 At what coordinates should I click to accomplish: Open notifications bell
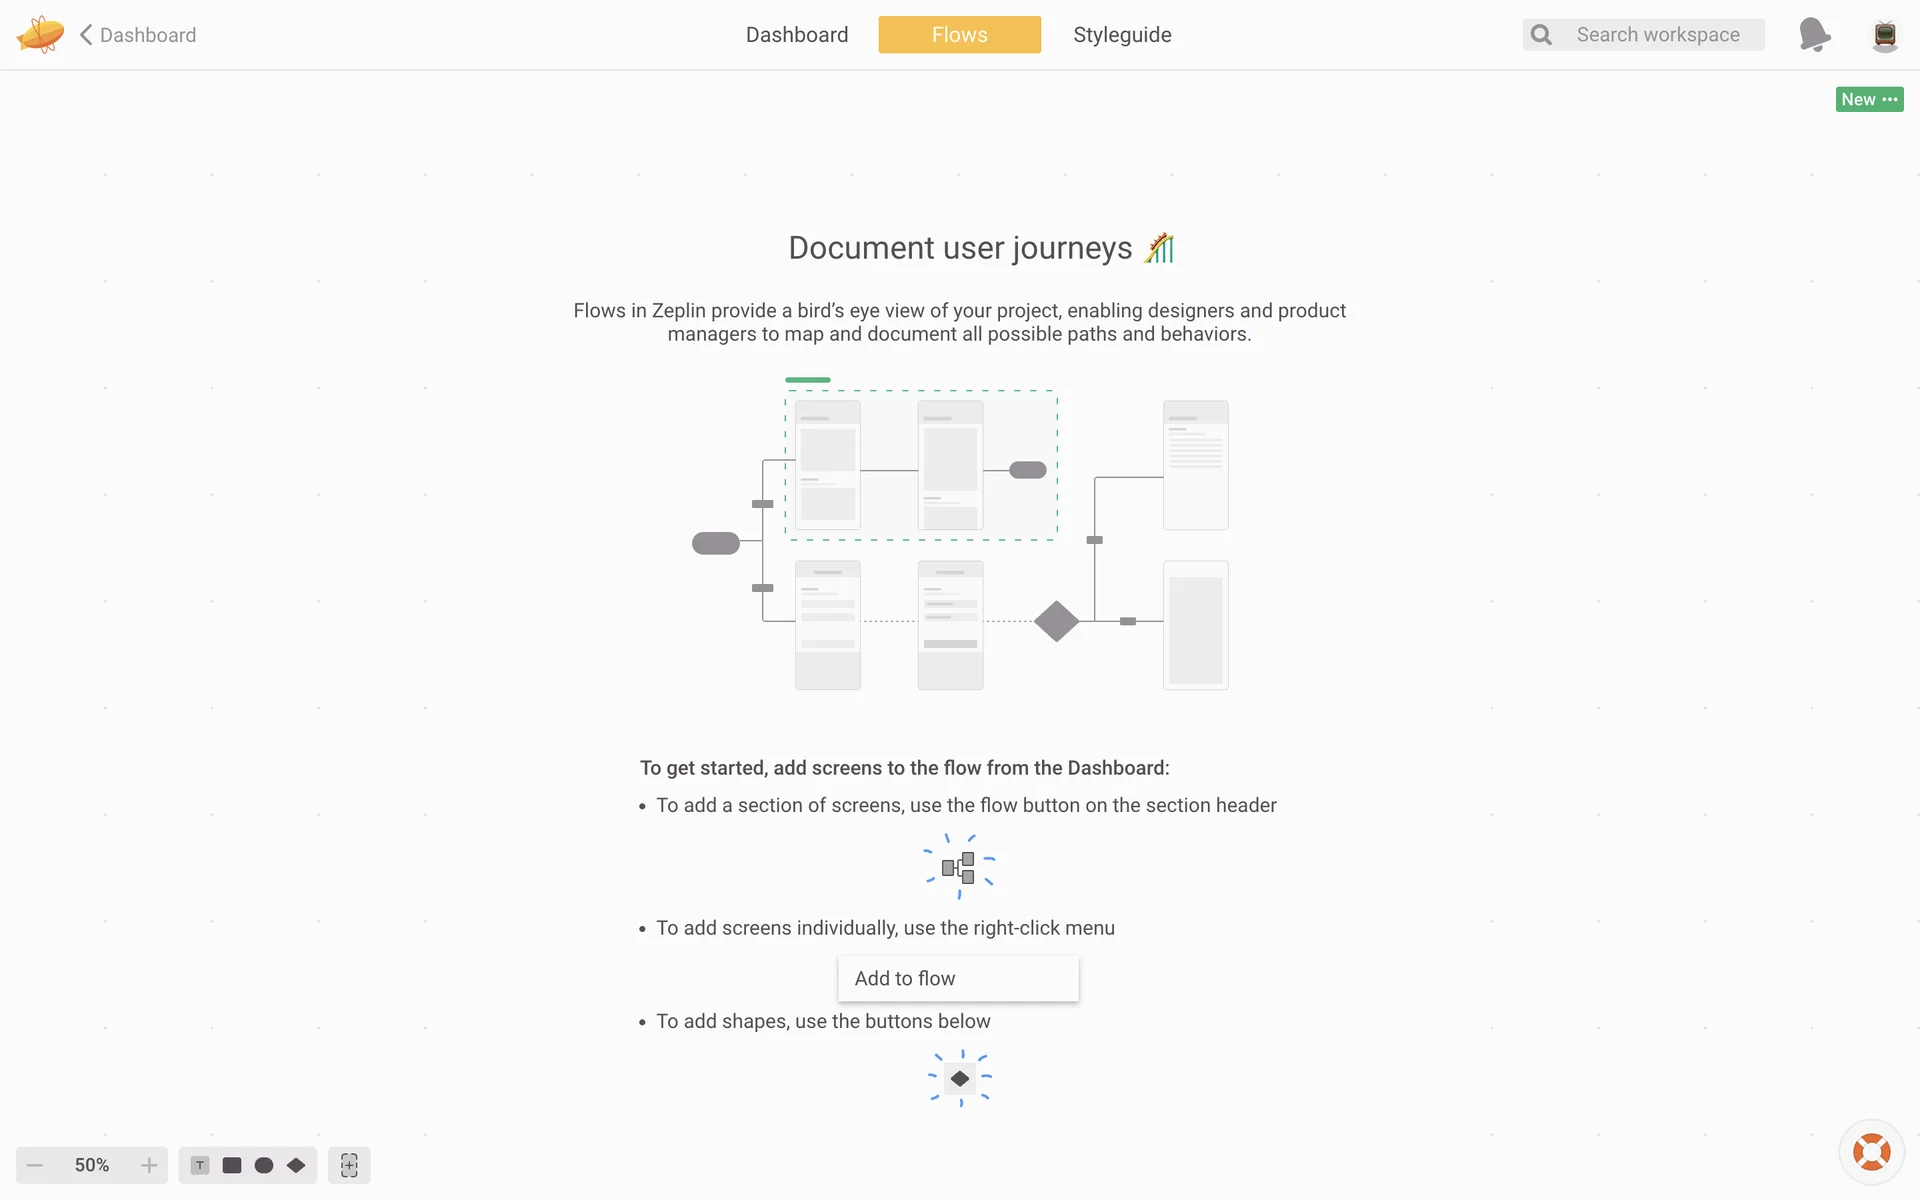click(1813, 35)
